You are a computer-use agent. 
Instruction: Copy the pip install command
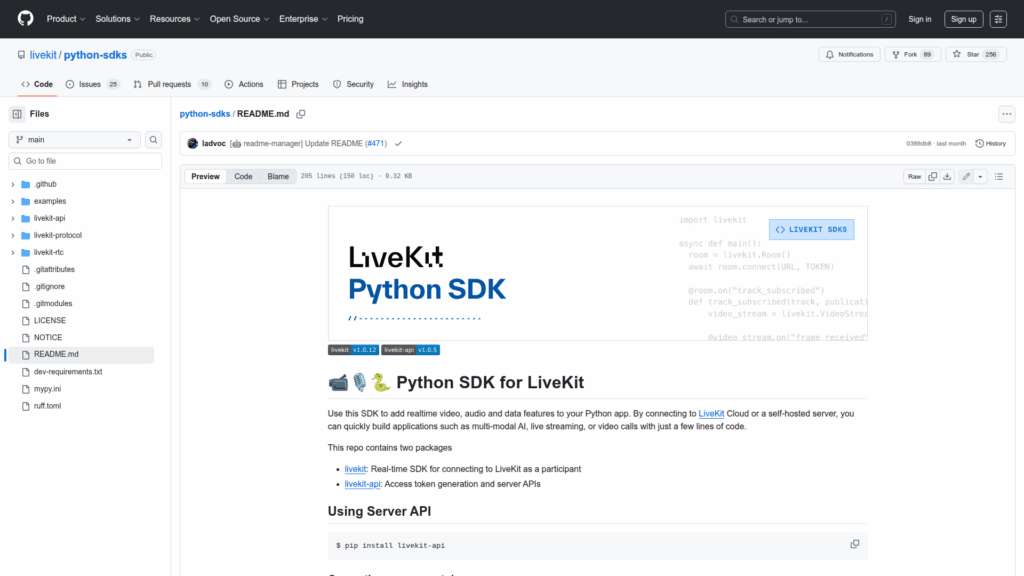click(854, 544)
